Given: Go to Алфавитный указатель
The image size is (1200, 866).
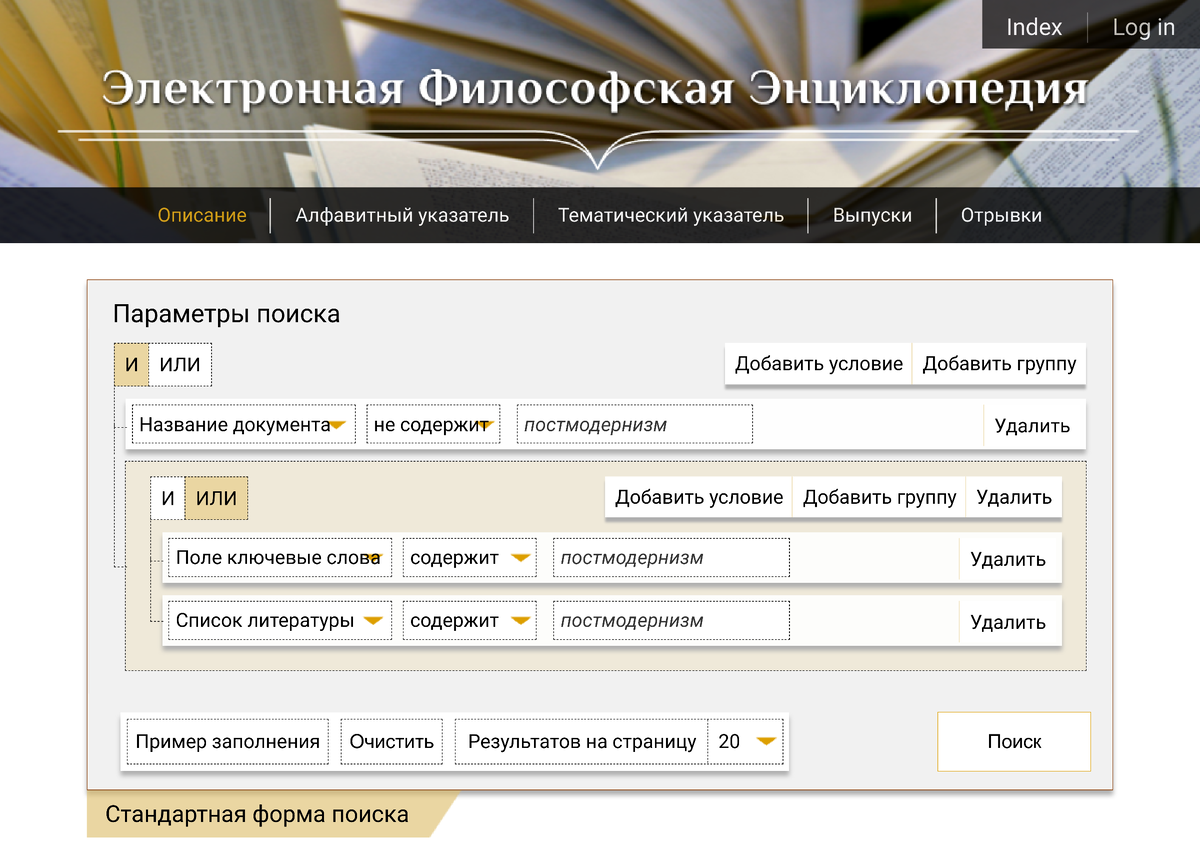Looking at the screenshot, I should click(402, 215).
